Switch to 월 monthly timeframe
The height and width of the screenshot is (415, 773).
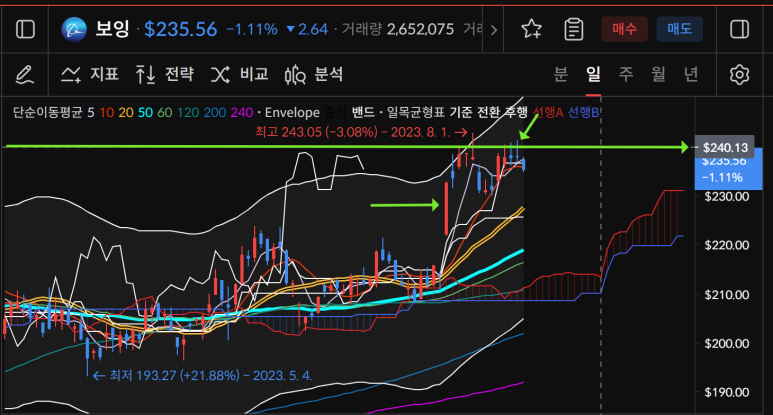coord(658,74)
